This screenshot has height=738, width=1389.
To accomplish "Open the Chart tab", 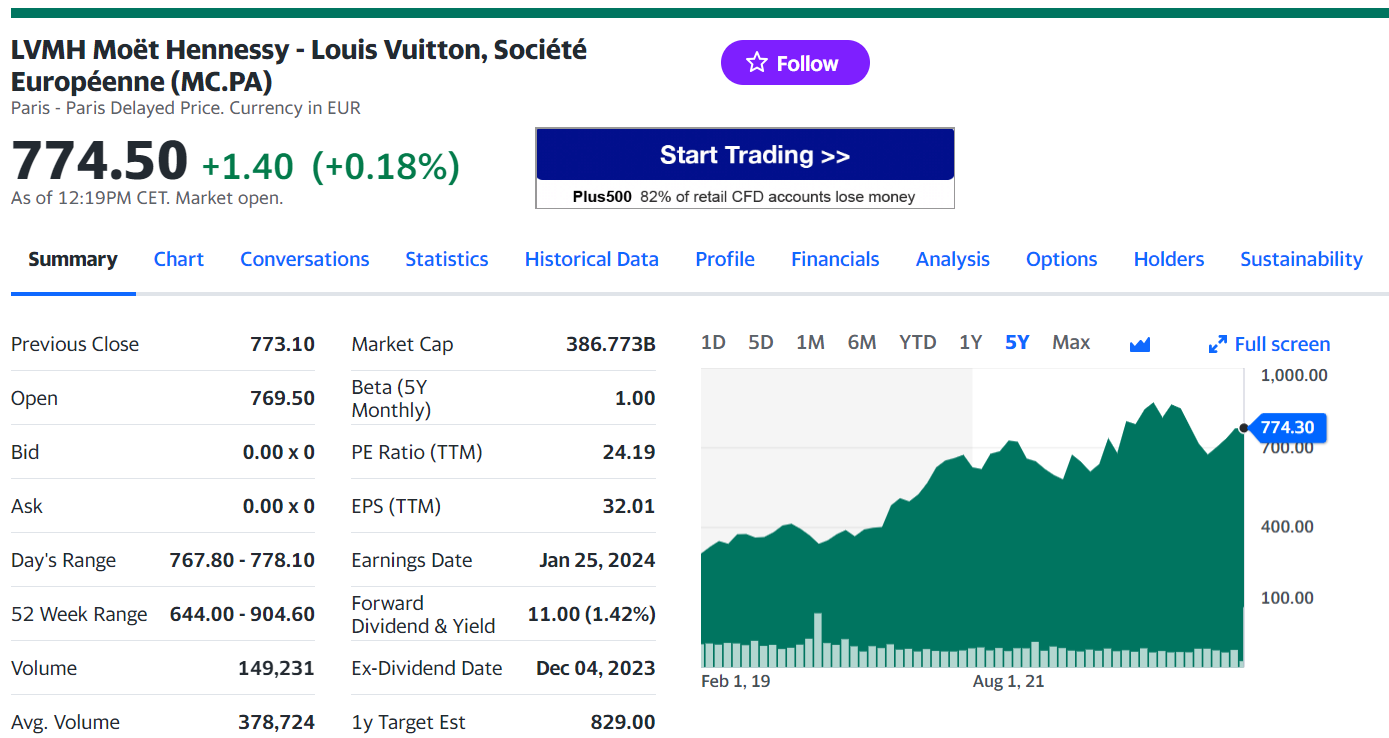I will pyautogui.click(x=179, y=259).
